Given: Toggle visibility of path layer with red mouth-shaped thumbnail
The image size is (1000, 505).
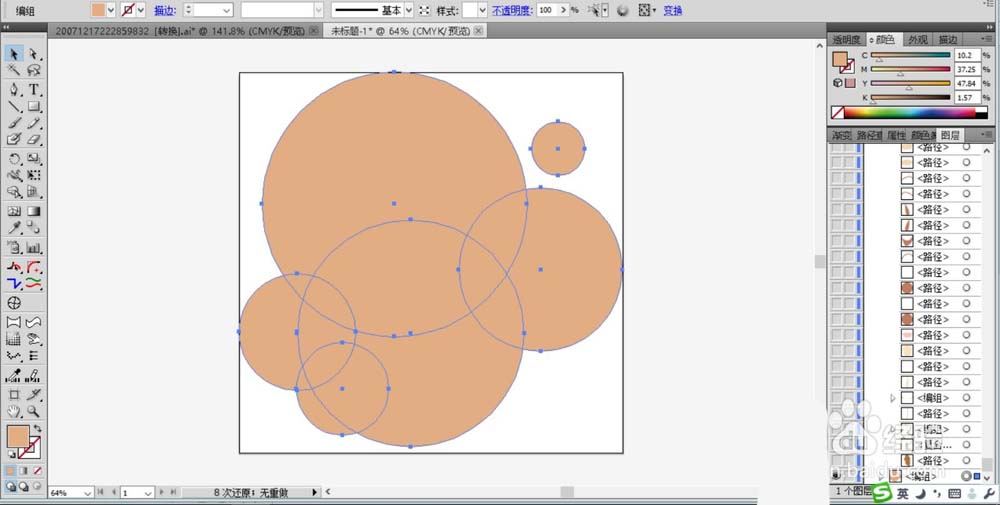Looking at the screenshot, I should point(836,241).
